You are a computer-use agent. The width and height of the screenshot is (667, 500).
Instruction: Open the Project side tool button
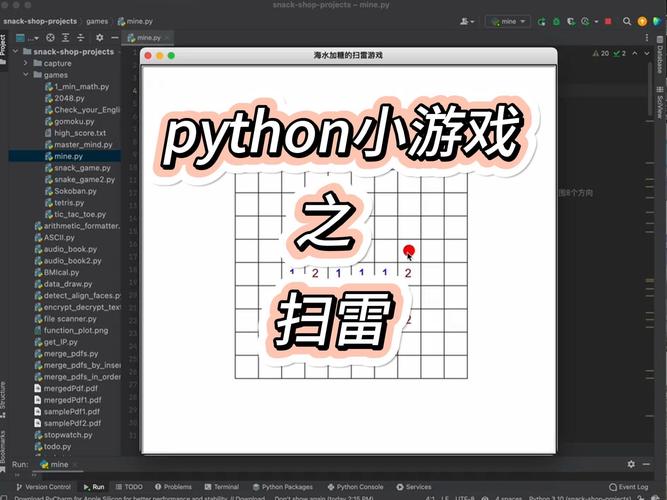3,49
